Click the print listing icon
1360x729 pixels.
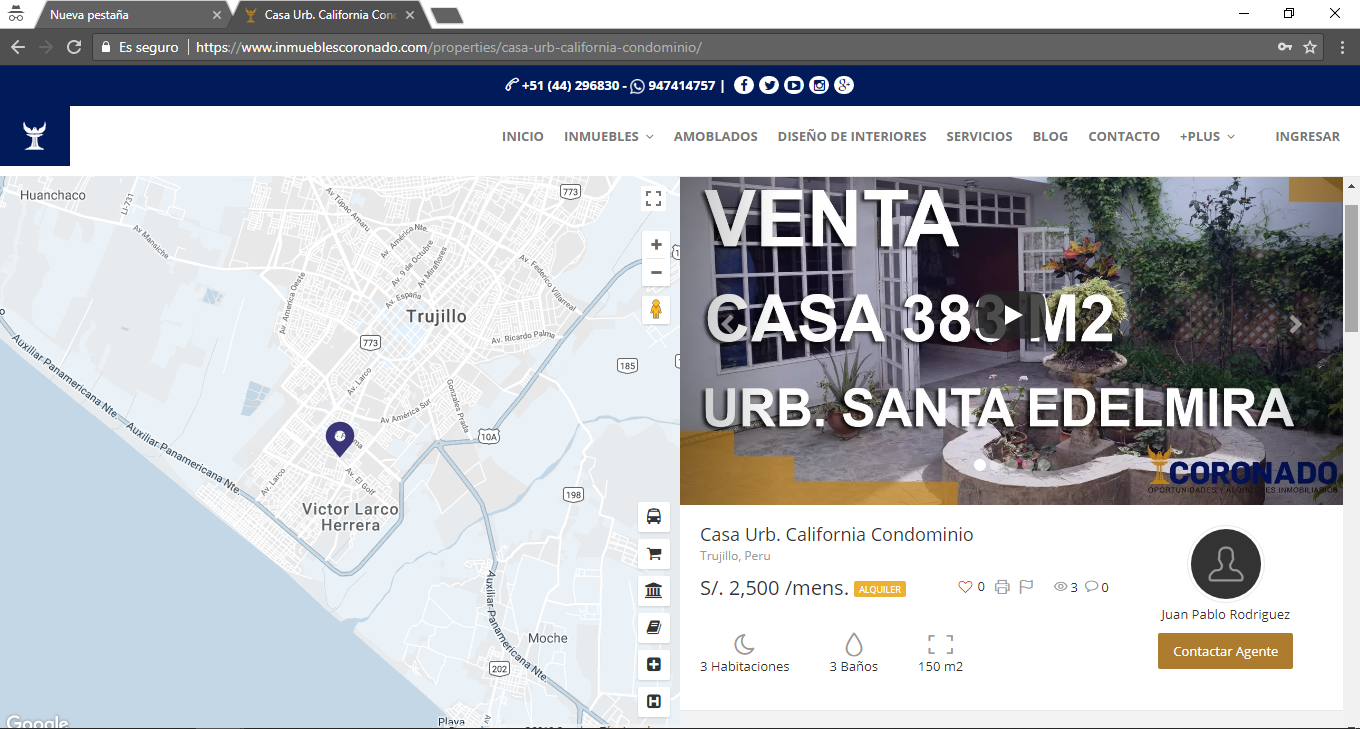(x=1002, y=587)
